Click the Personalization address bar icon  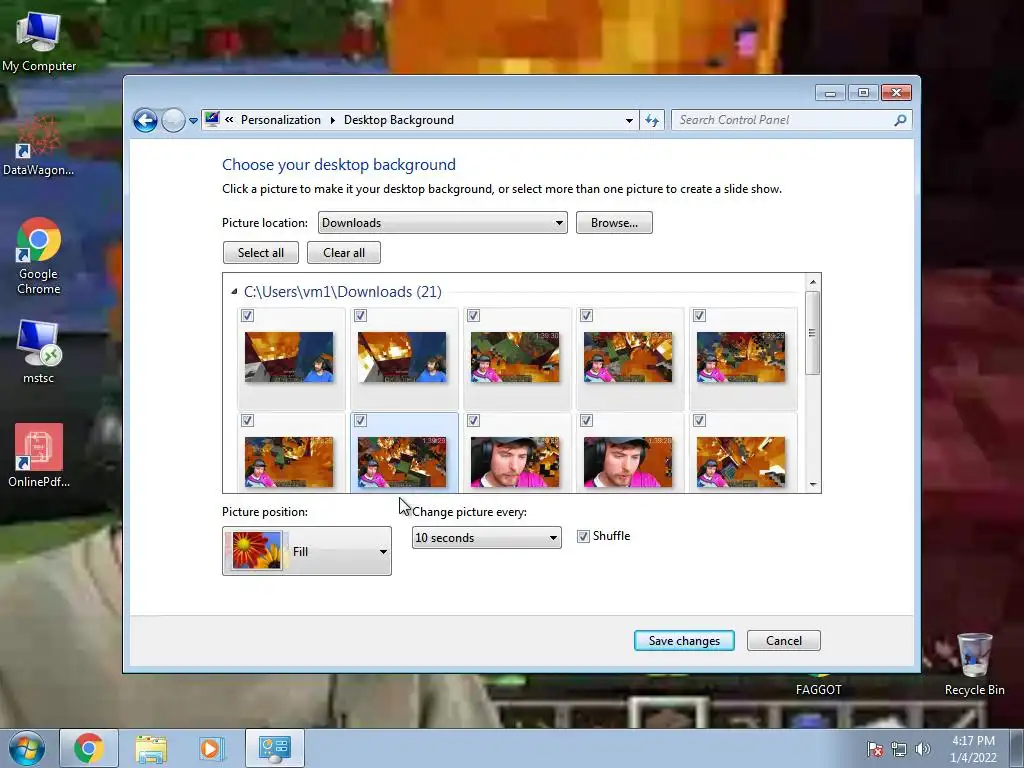tap(212, 120)
